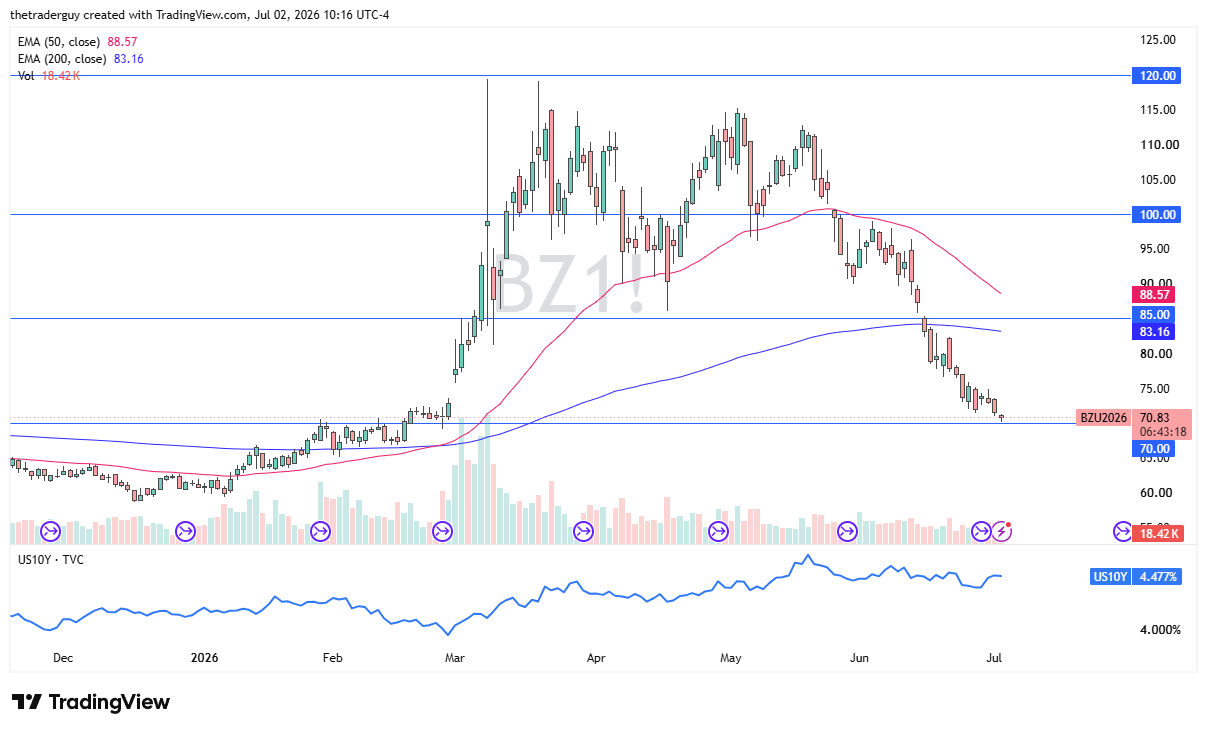Select the Vol 18.42K legend
This screenshot has width=1207, height=732.
(x=49, y=76)
